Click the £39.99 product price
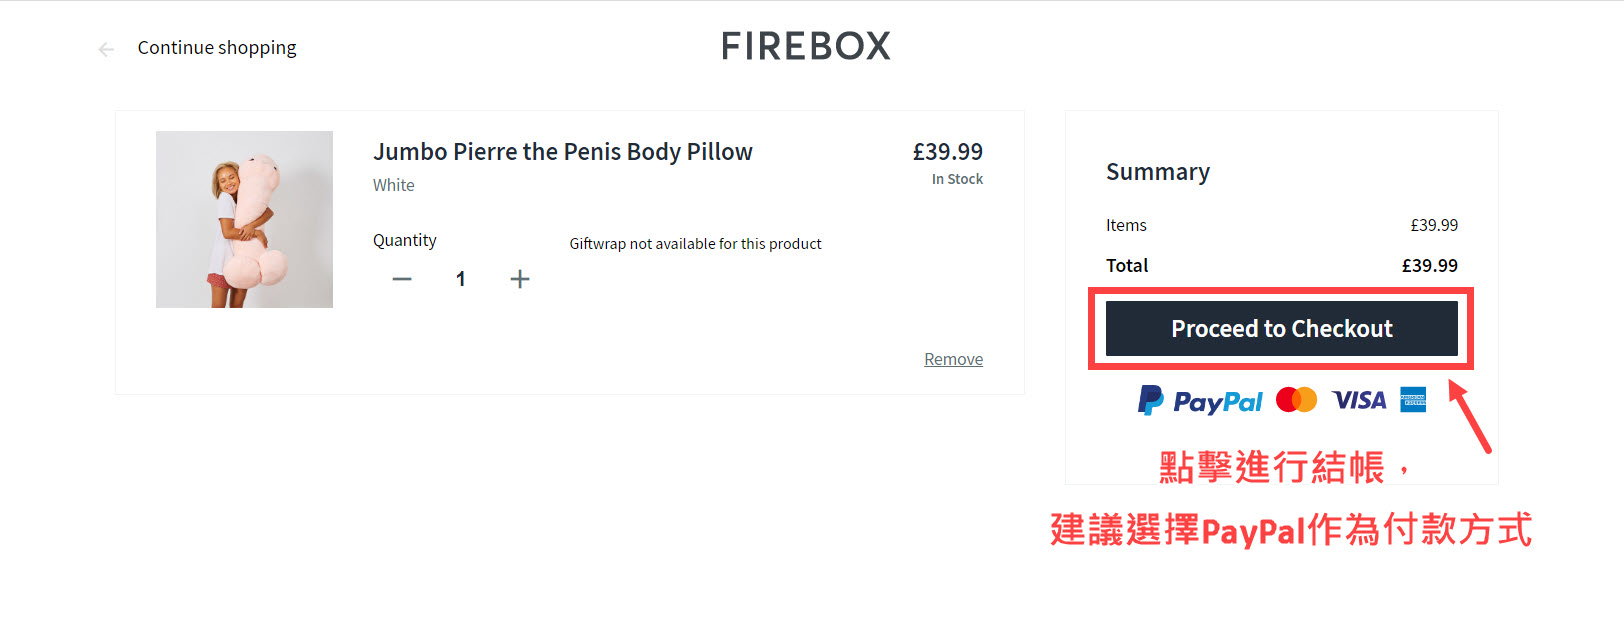The height and width of the screenshot is (641, 1624). [x=947, y=152]
